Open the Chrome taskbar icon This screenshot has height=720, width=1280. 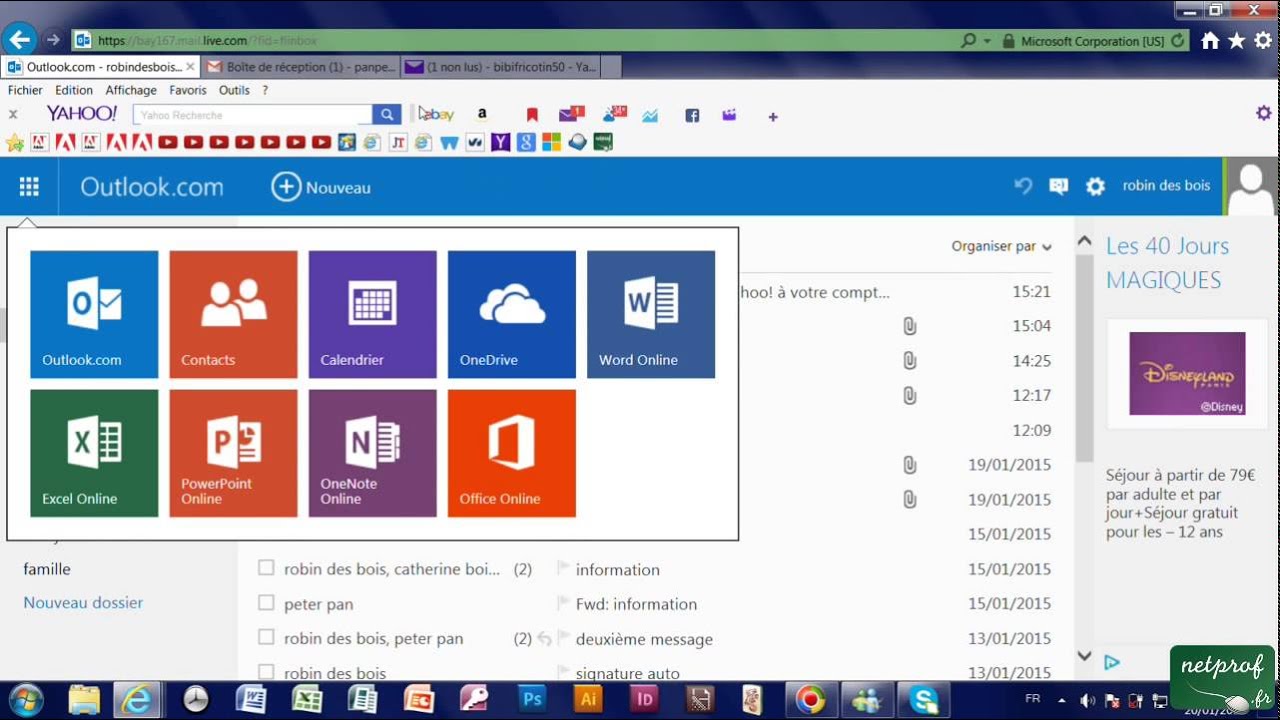(x=811, y=699)
